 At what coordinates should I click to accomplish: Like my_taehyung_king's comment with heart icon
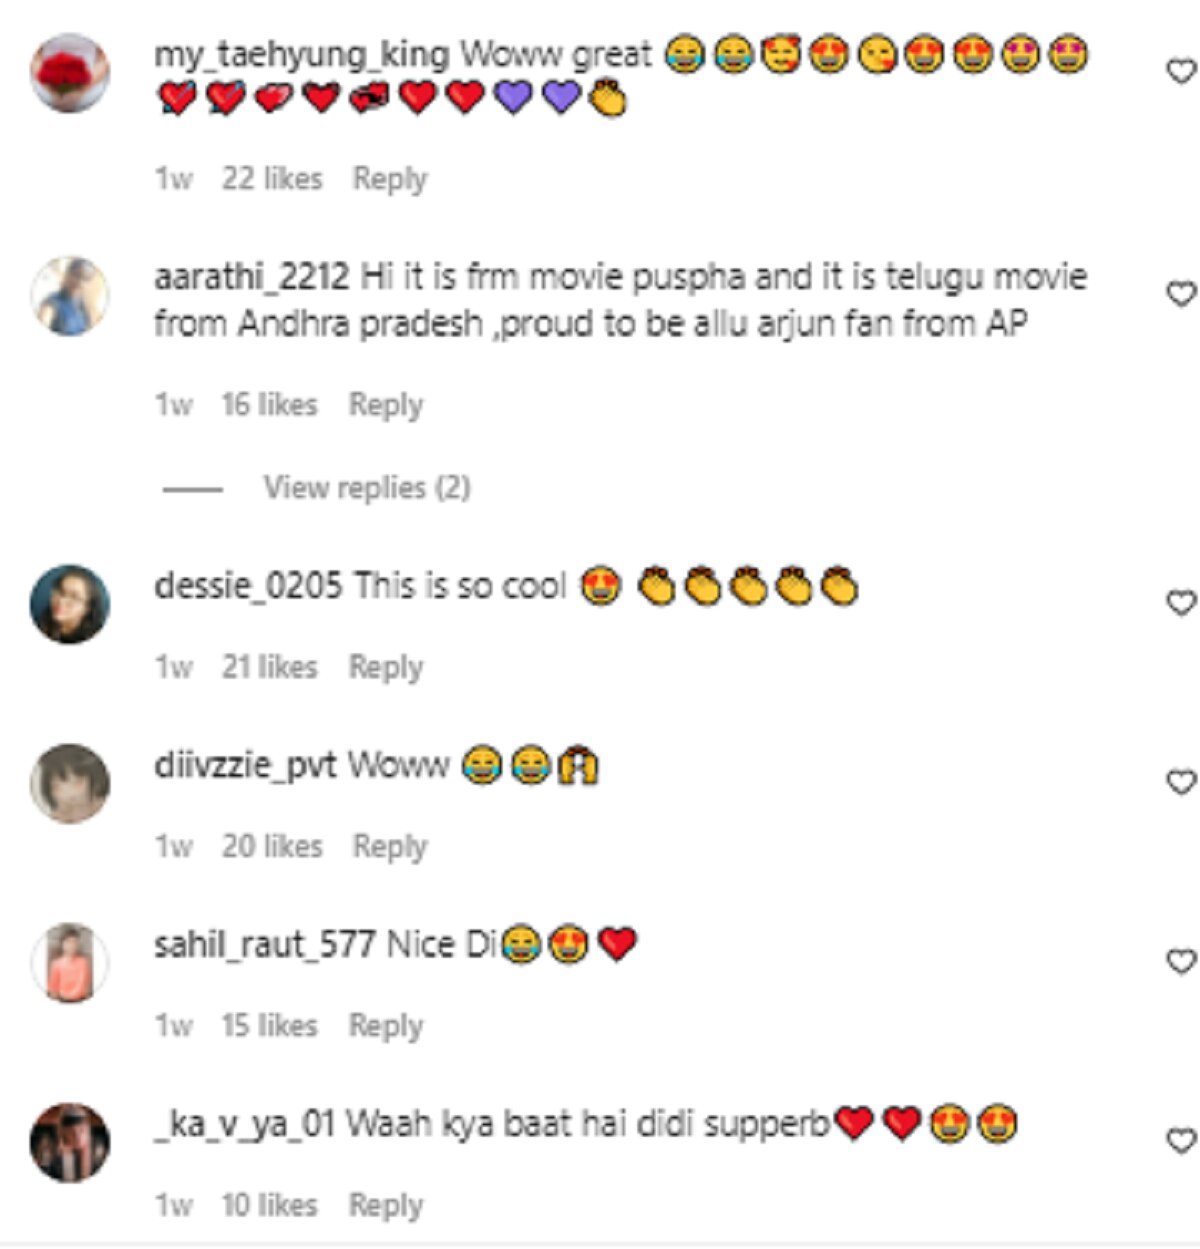pyautogui.click(x=1182, y=71)
